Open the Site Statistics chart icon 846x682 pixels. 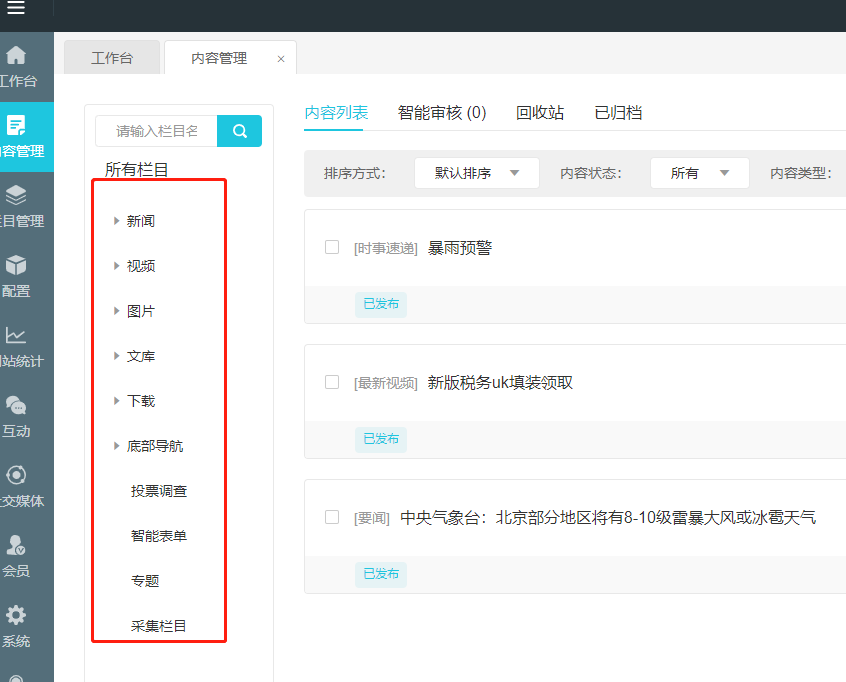[16, 336]
